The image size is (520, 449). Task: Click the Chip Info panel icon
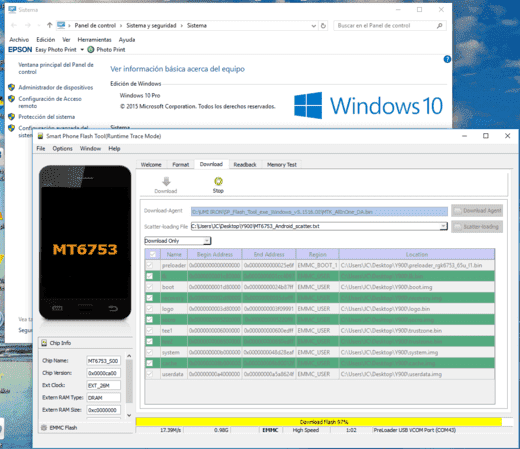44,343
